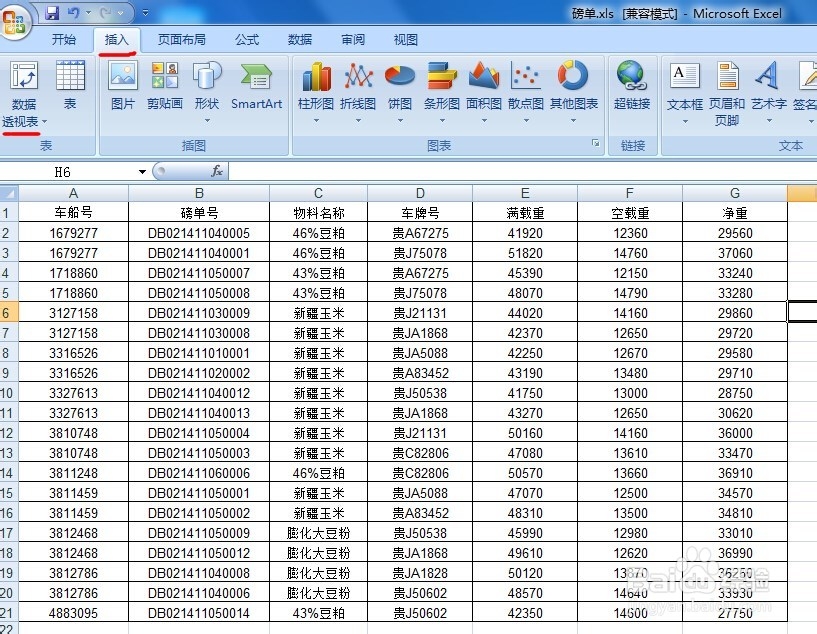Open the Office button menu
Viewport: 817px width, 634px height.
(x=15, y=20)
